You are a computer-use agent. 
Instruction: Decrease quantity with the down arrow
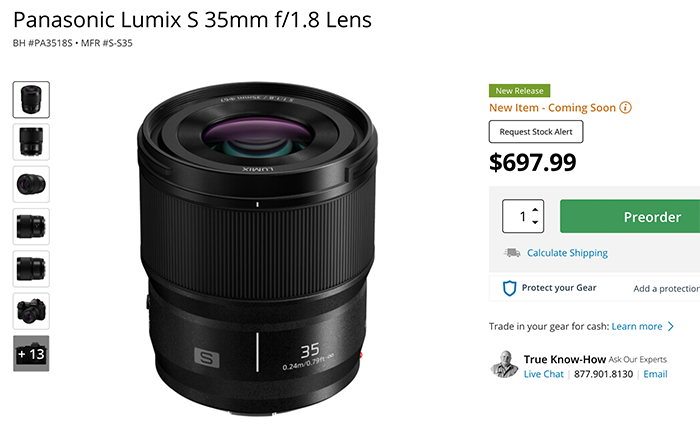pyautogui.click(x=537, y=222)
